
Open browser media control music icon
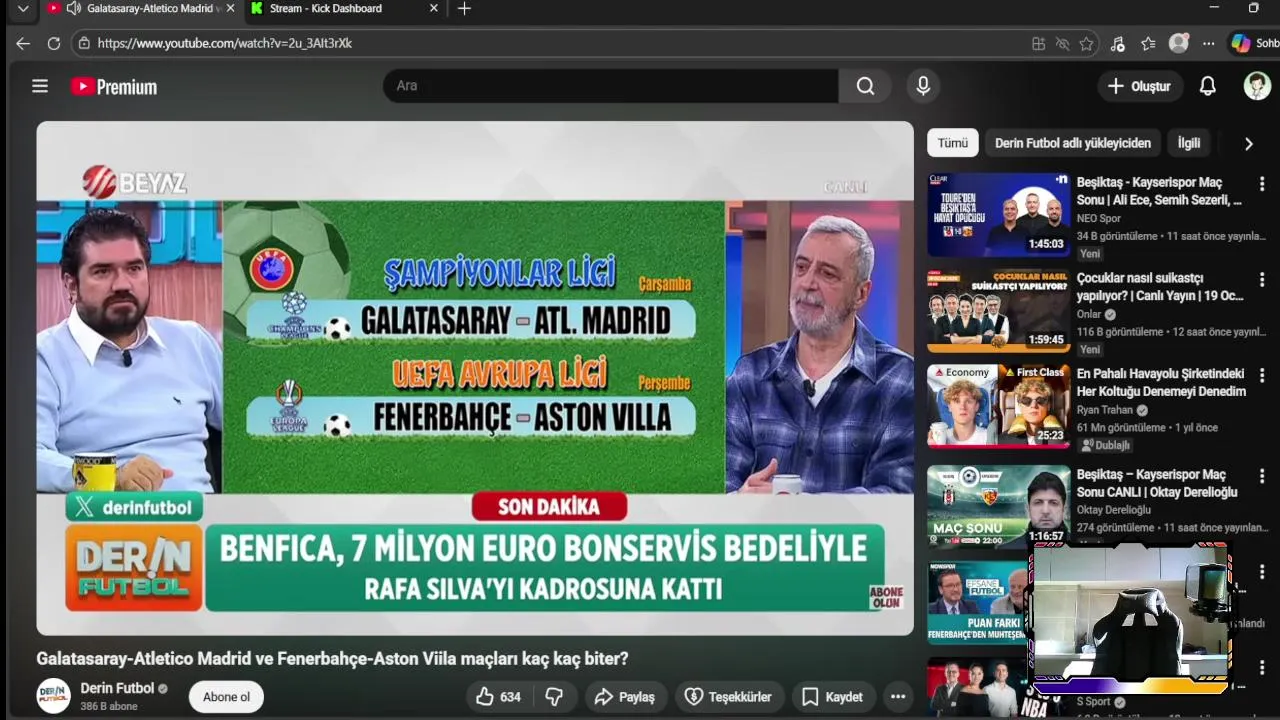pos(1117,43)
